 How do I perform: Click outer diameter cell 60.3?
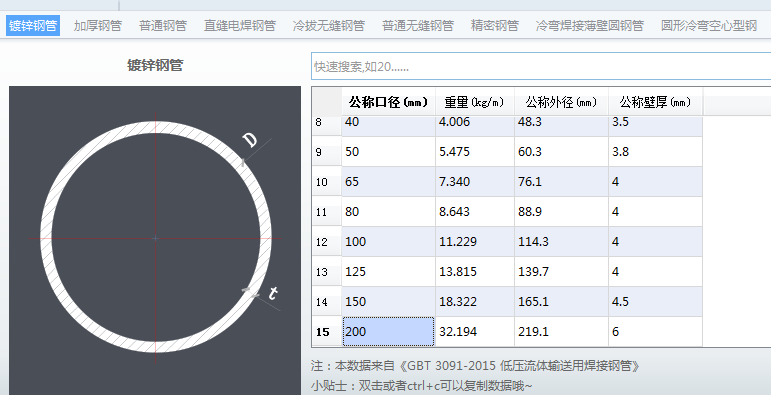tap(561, 152)
